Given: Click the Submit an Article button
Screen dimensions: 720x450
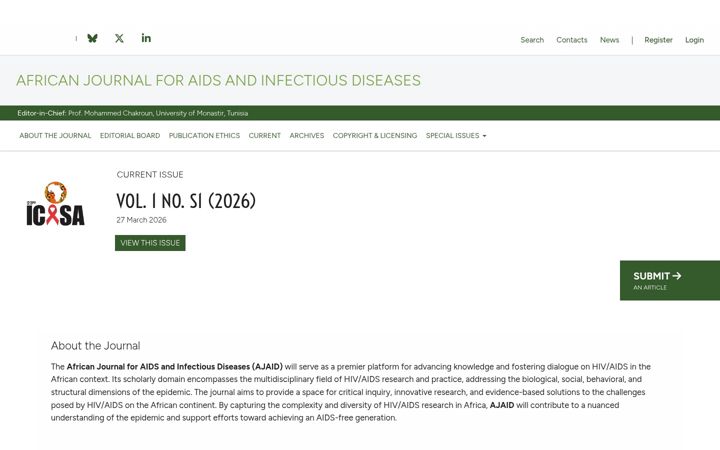Looking at the screenshot, I should [x=670, y=281].
